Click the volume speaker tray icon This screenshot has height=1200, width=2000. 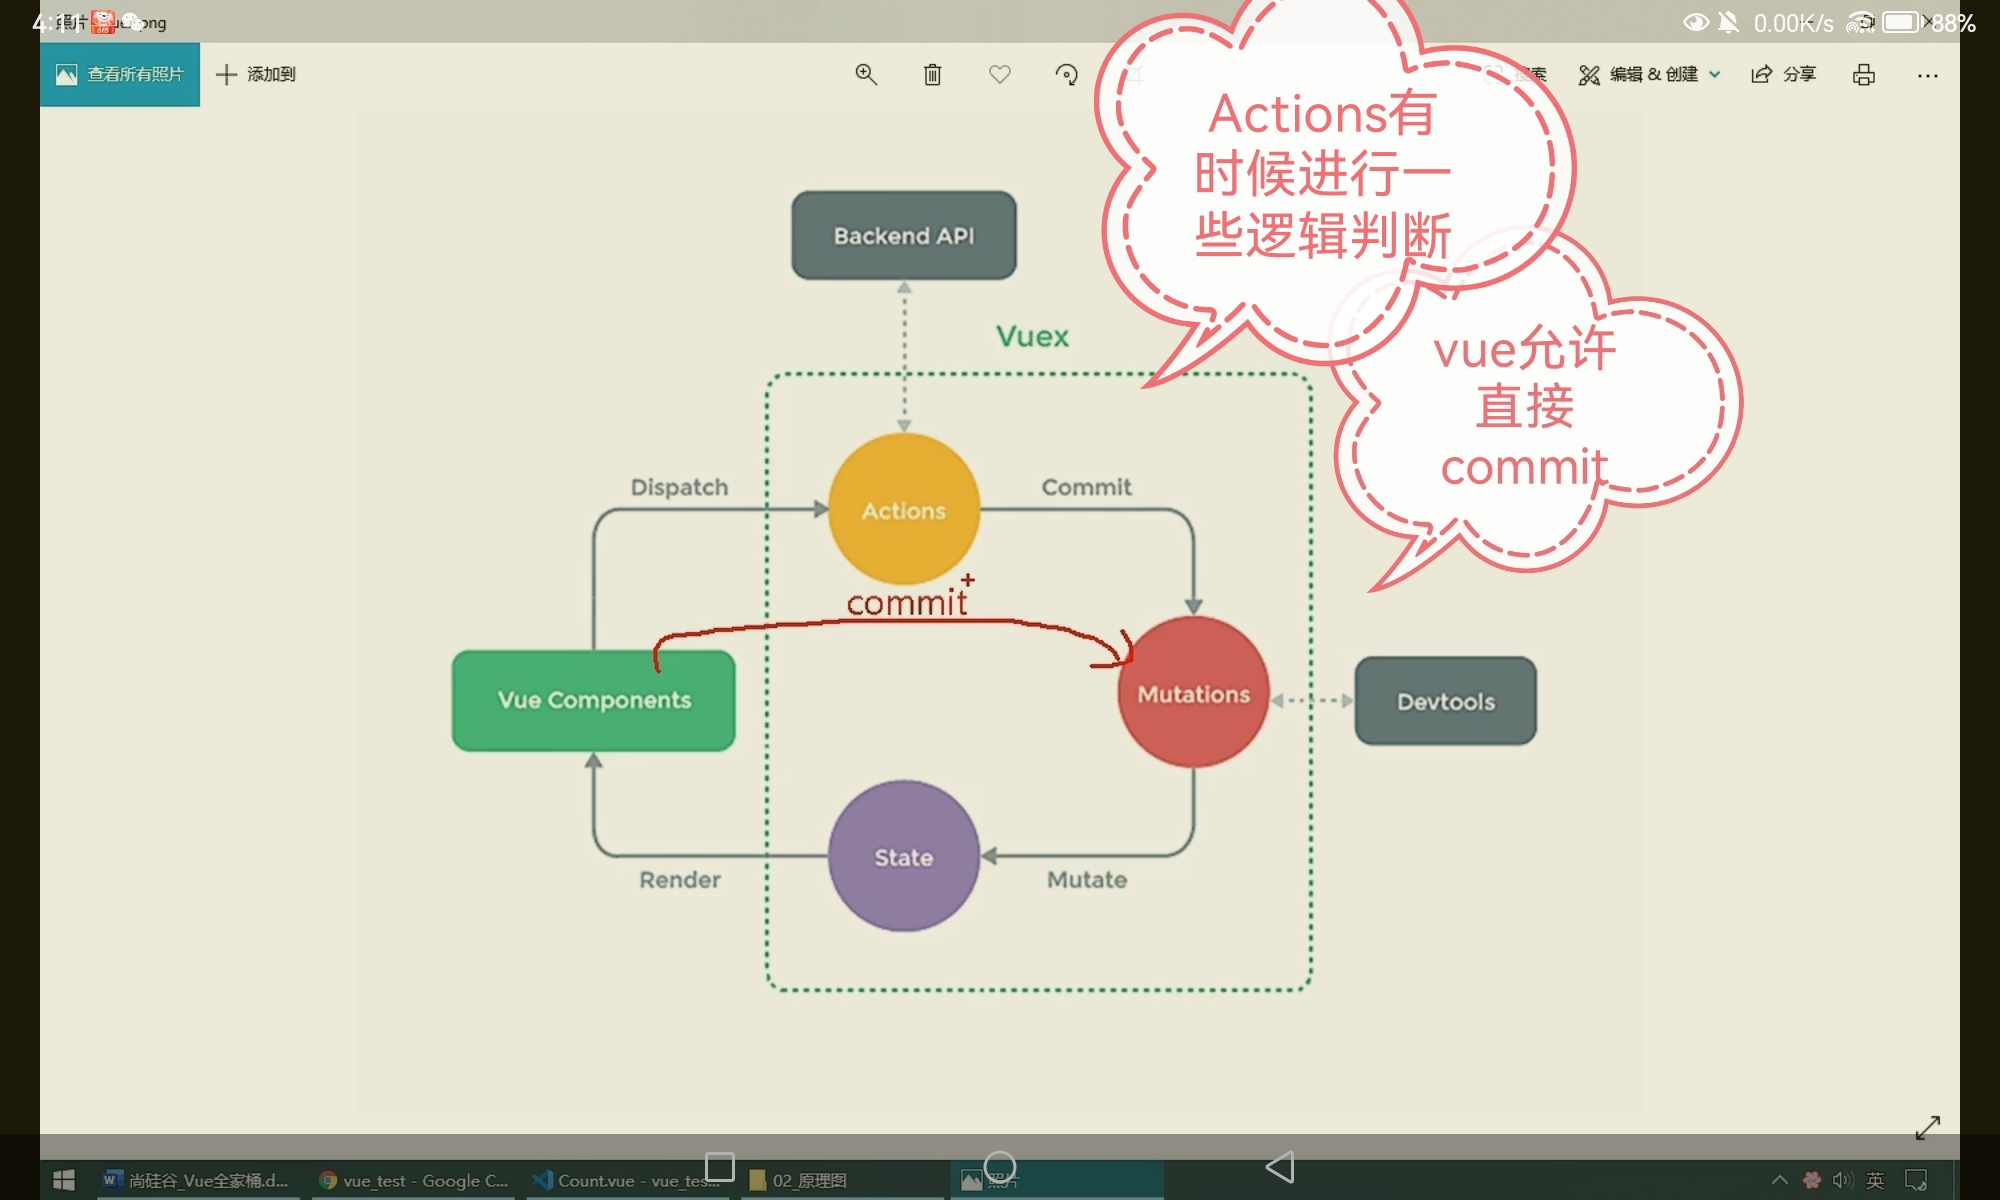[1842, 1180]
